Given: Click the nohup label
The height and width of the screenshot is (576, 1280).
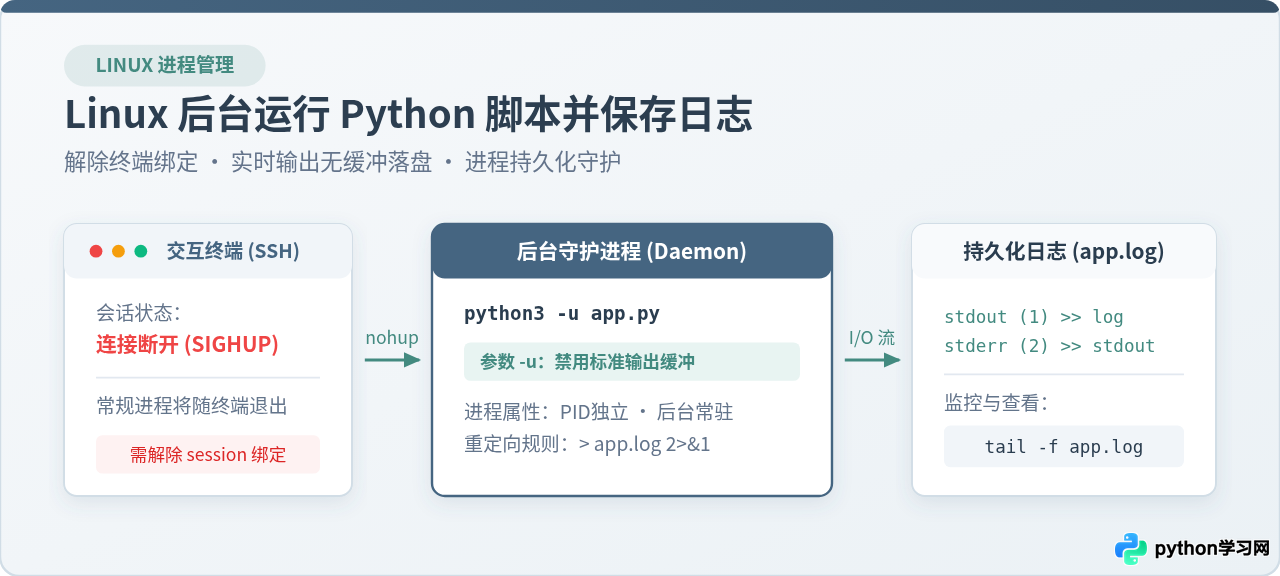Looking at the screenshot, I should [392, 337].
